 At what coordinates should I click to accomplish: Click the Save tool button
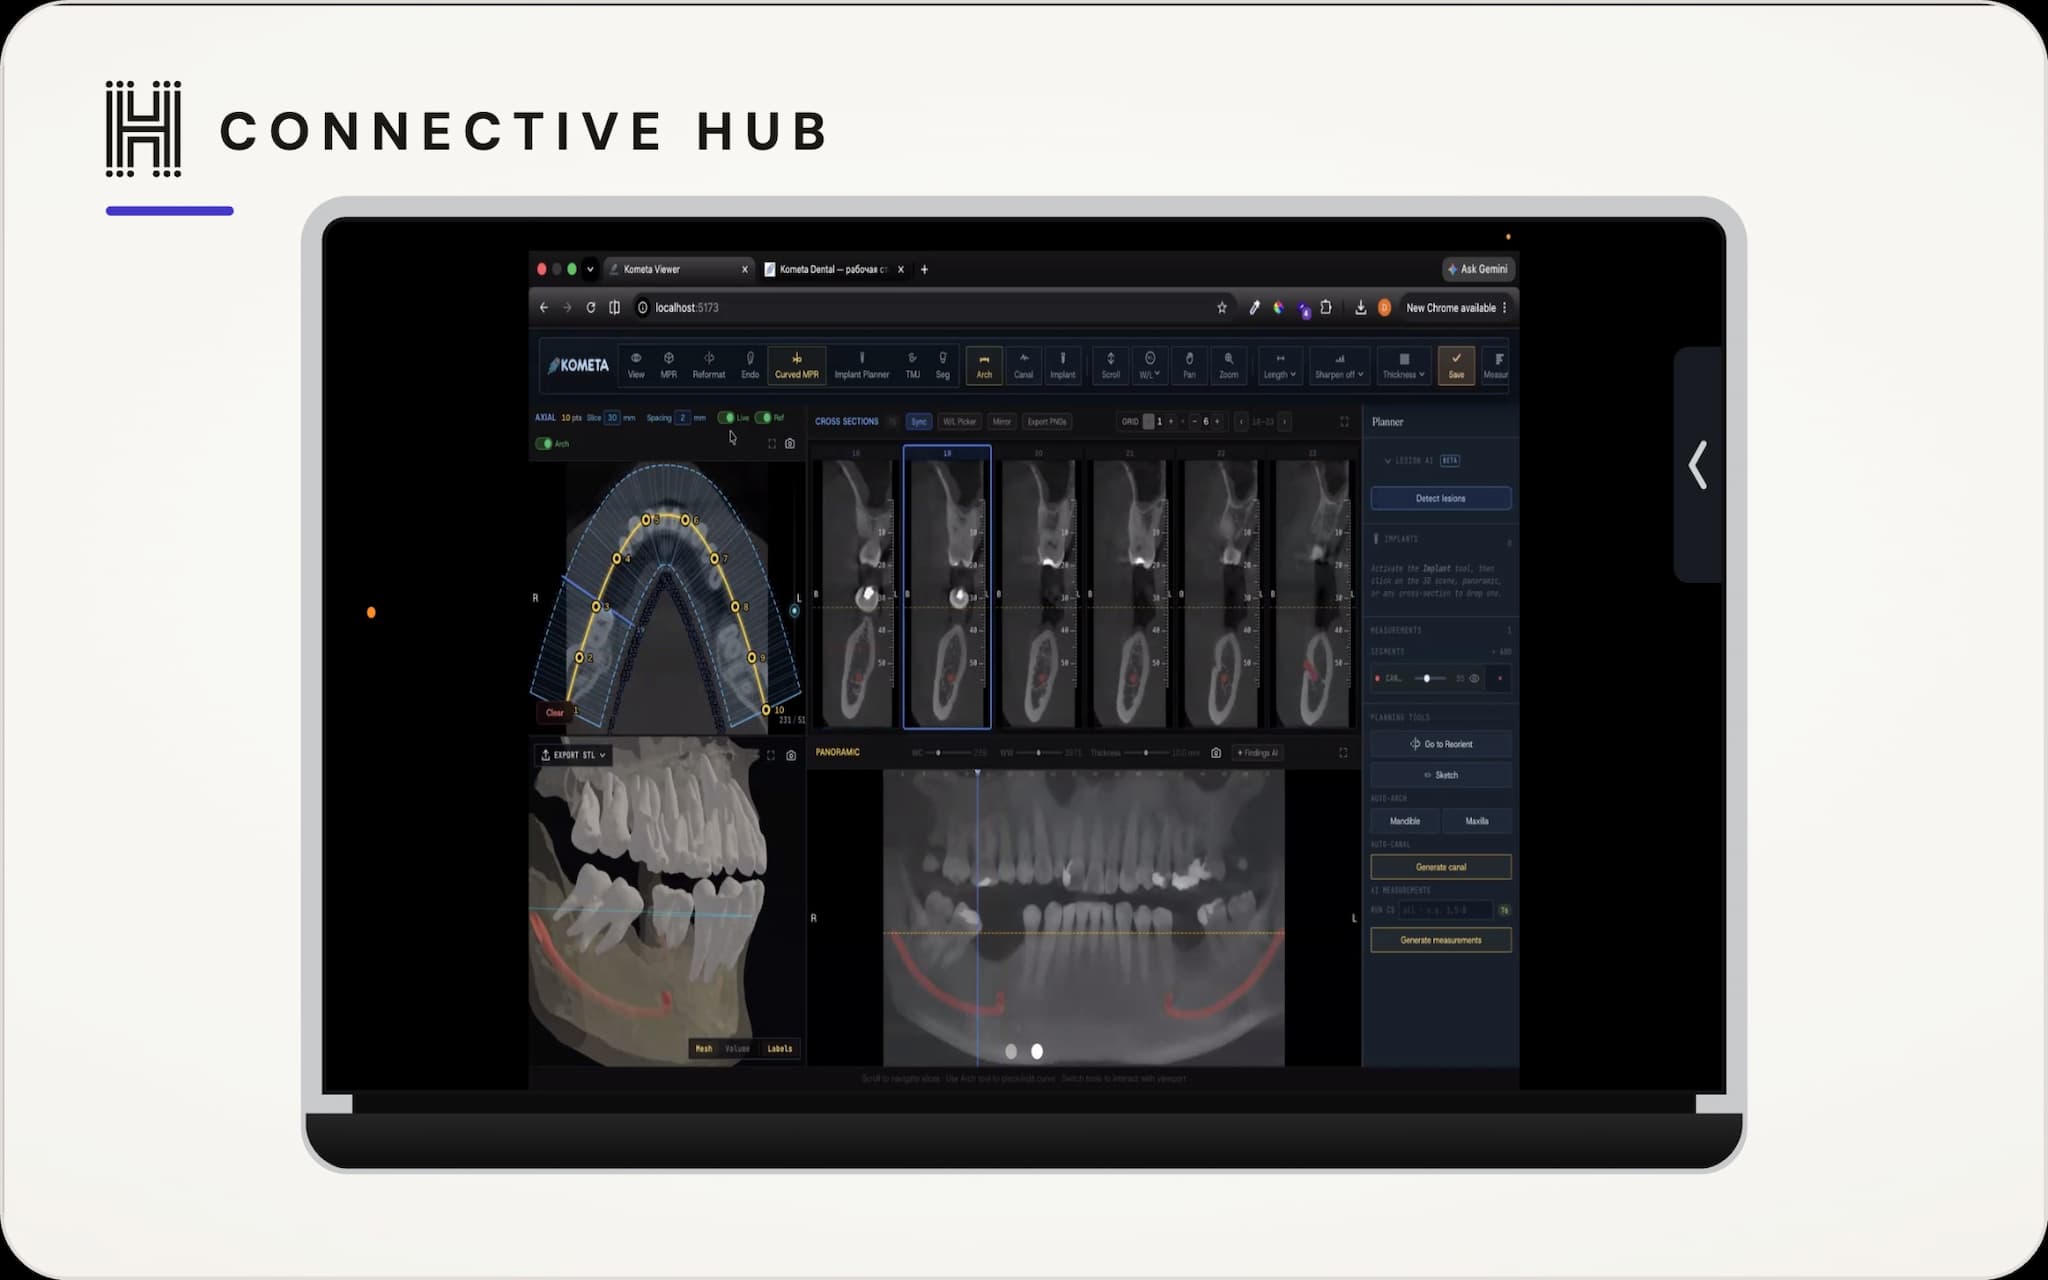click(1456, 365)
